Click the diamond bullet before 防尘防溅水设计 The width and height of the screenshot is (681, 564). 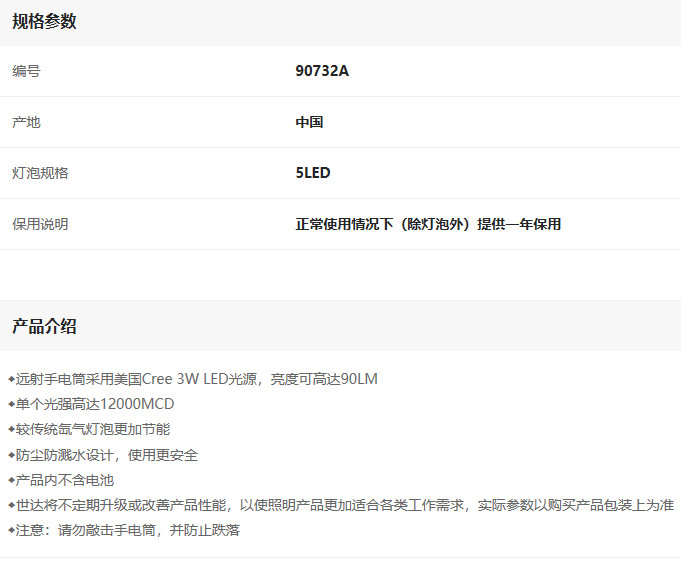[11, 455]
